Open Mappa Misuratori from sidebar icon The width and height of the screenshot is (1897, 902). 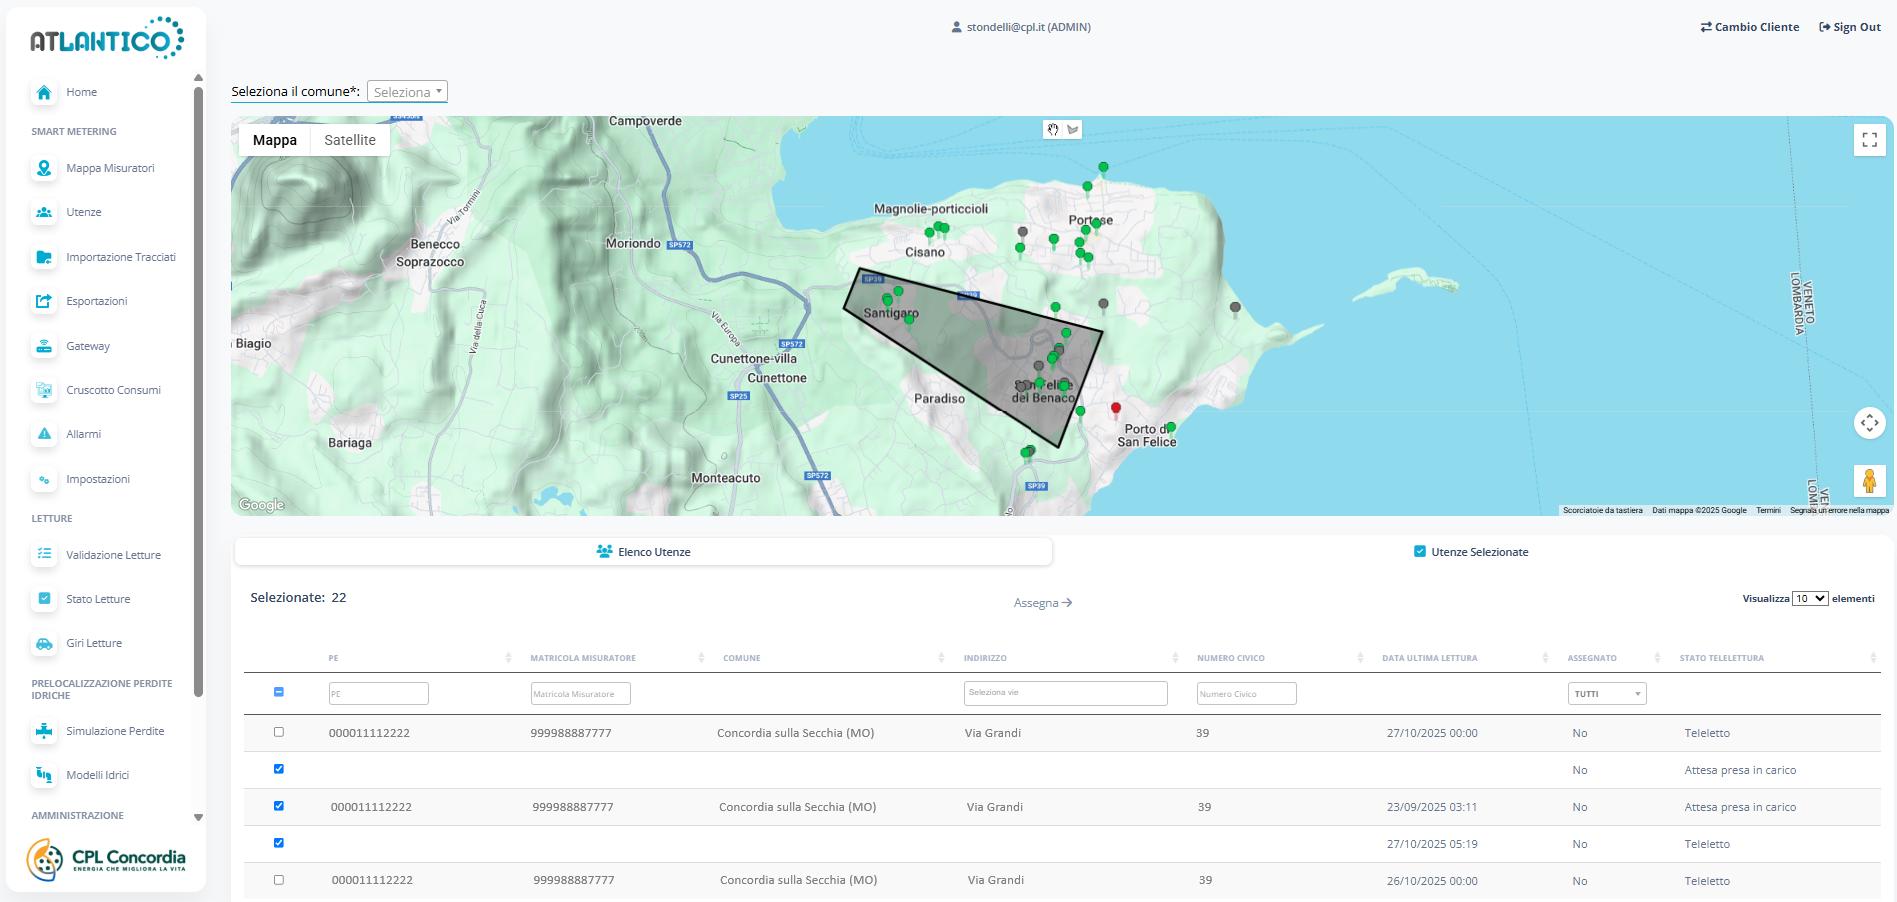tap(44, 168)
